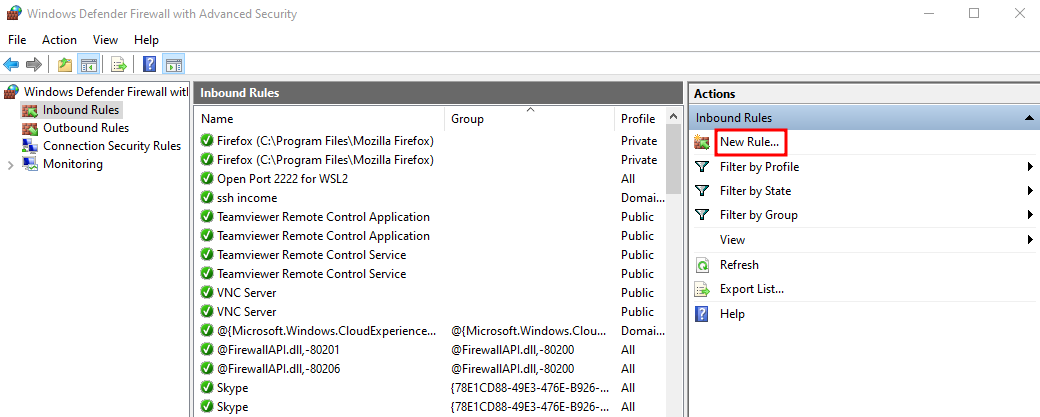Expand the Monitoring tree node
The image size is (1040, 417).
point(10,164)
